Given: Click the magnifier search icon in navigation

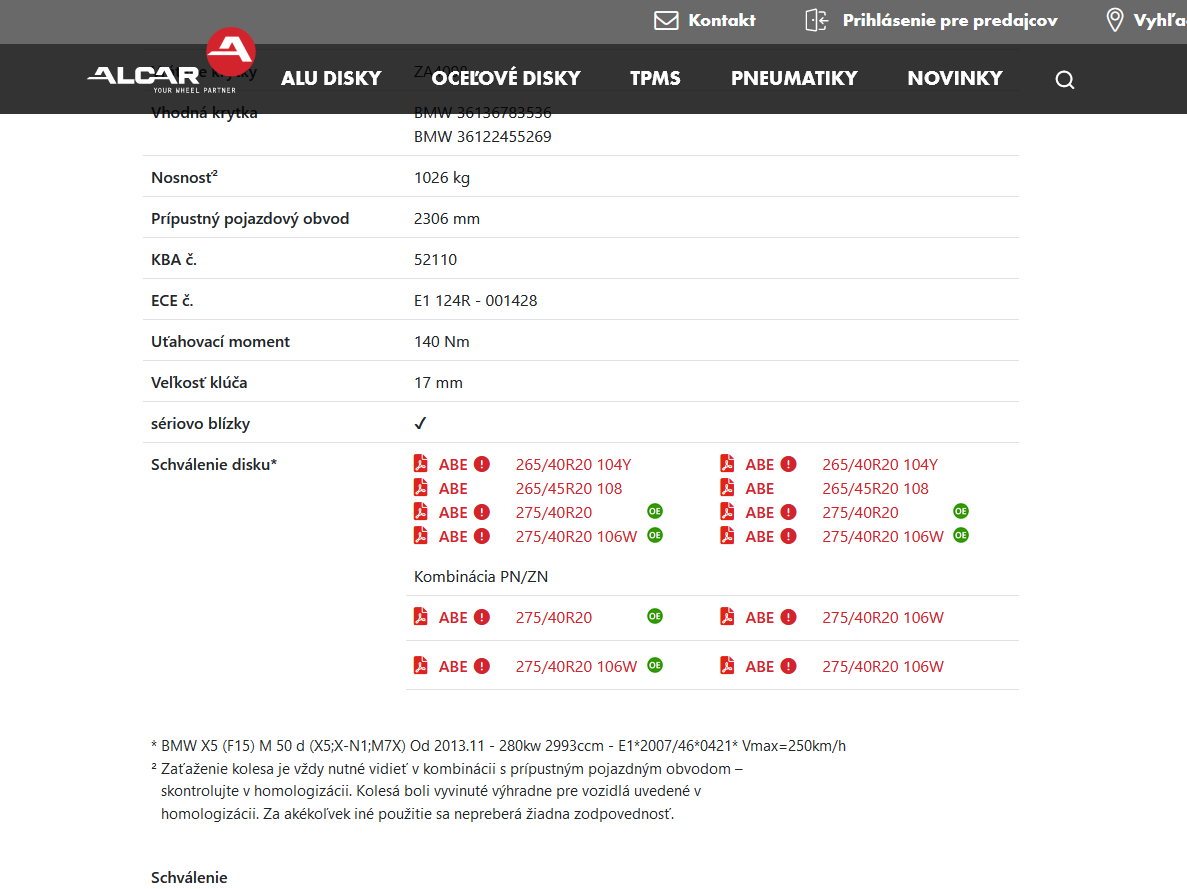Looking at the screenshot, I should pos(1065,80).
